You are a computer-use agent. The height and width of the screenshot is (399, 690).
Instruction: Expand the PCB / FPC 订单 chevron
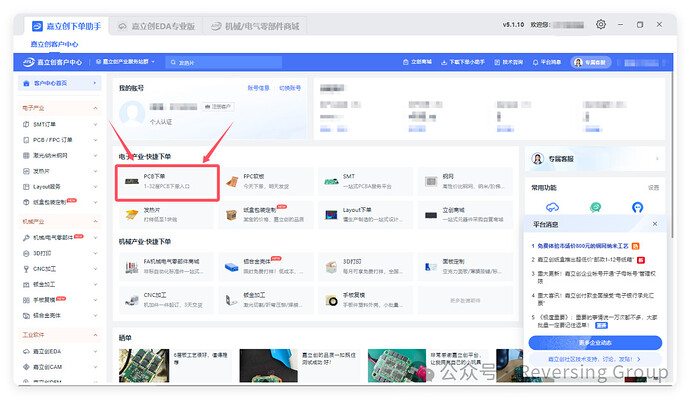pyautogui.click(x=95, y=140)
